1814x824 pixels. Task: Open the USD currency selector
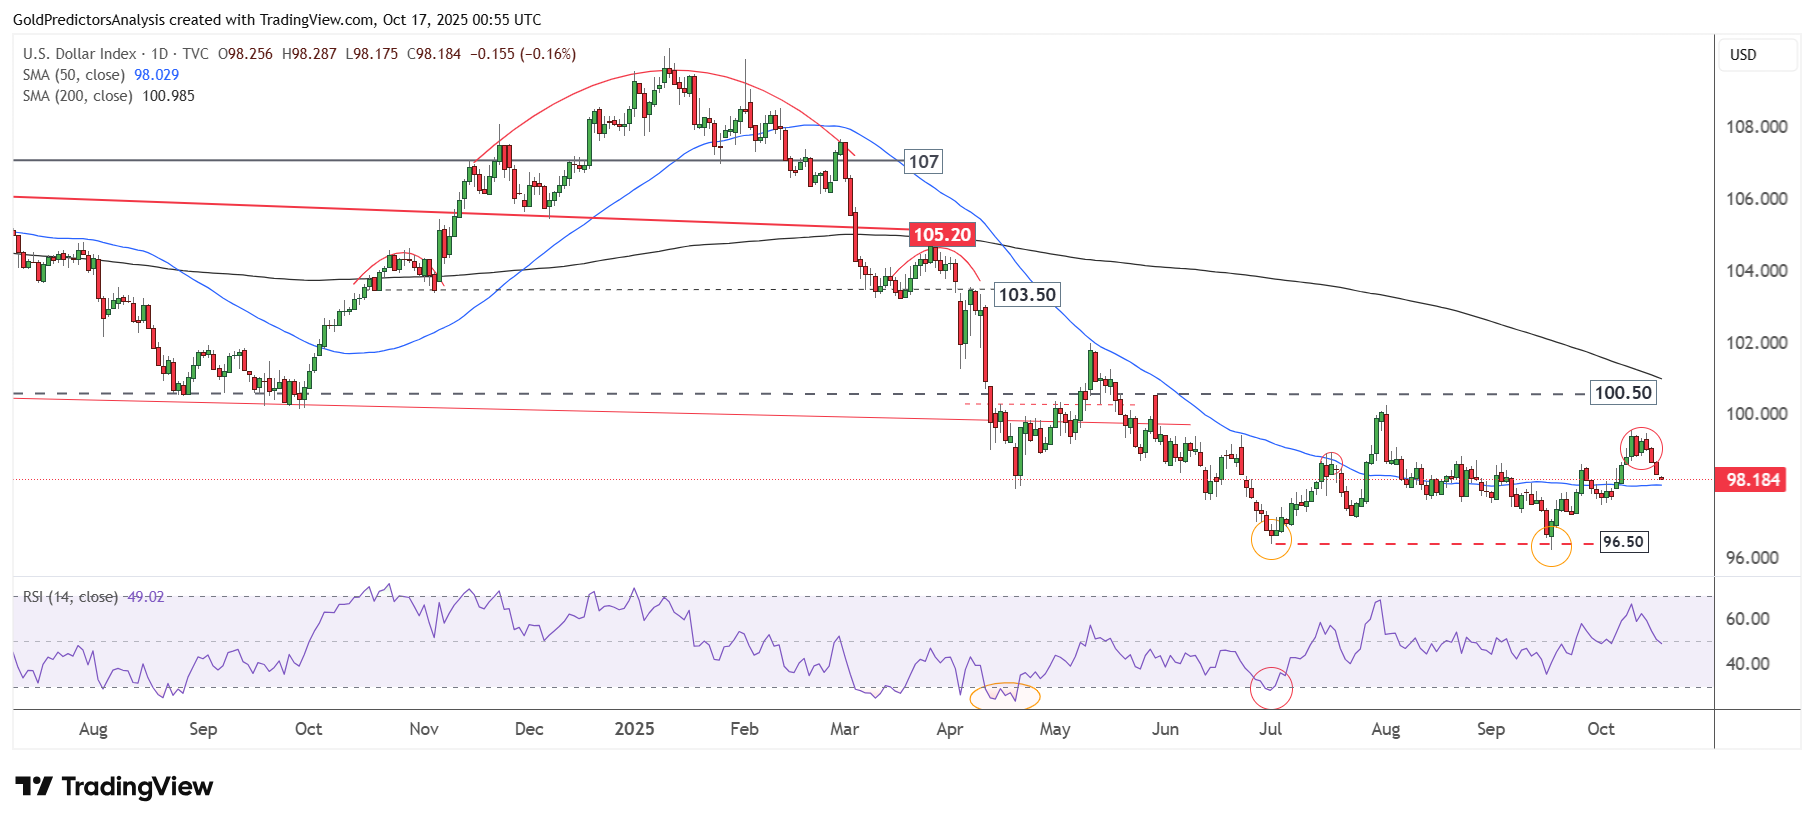(x=1757, y=55)
